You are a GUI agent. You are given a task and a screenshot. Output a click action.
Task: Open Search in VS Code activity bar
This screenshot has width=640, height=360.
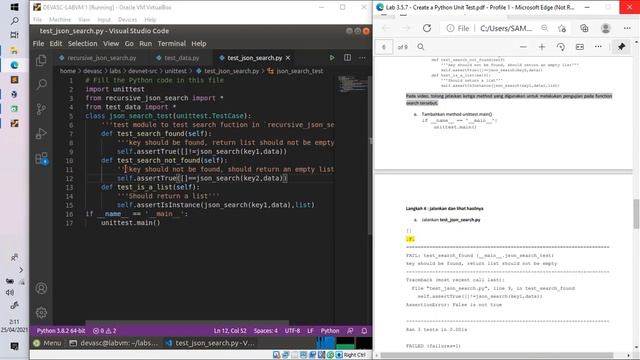click(41, 84)
